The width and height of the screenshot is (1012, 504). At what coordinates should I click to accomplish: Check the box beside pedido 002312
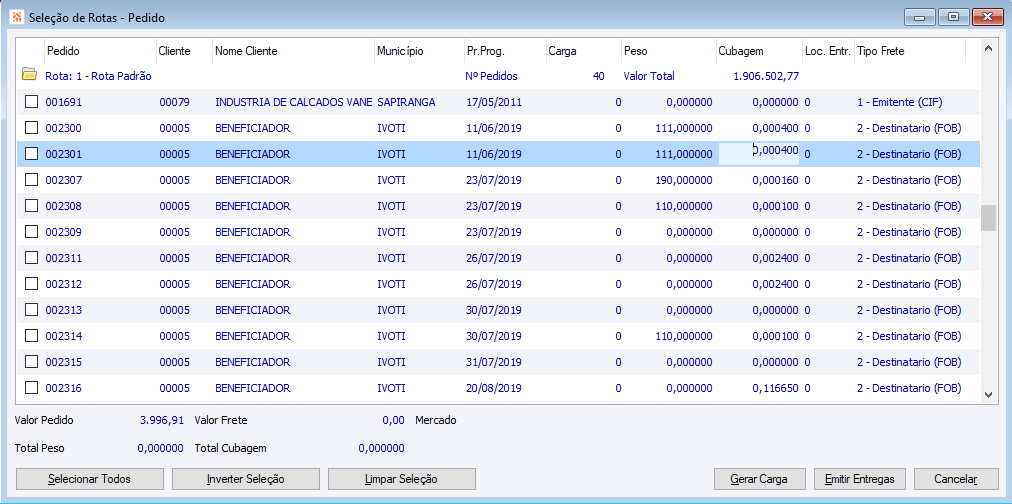pyautogui.click(x=31, y=284)
